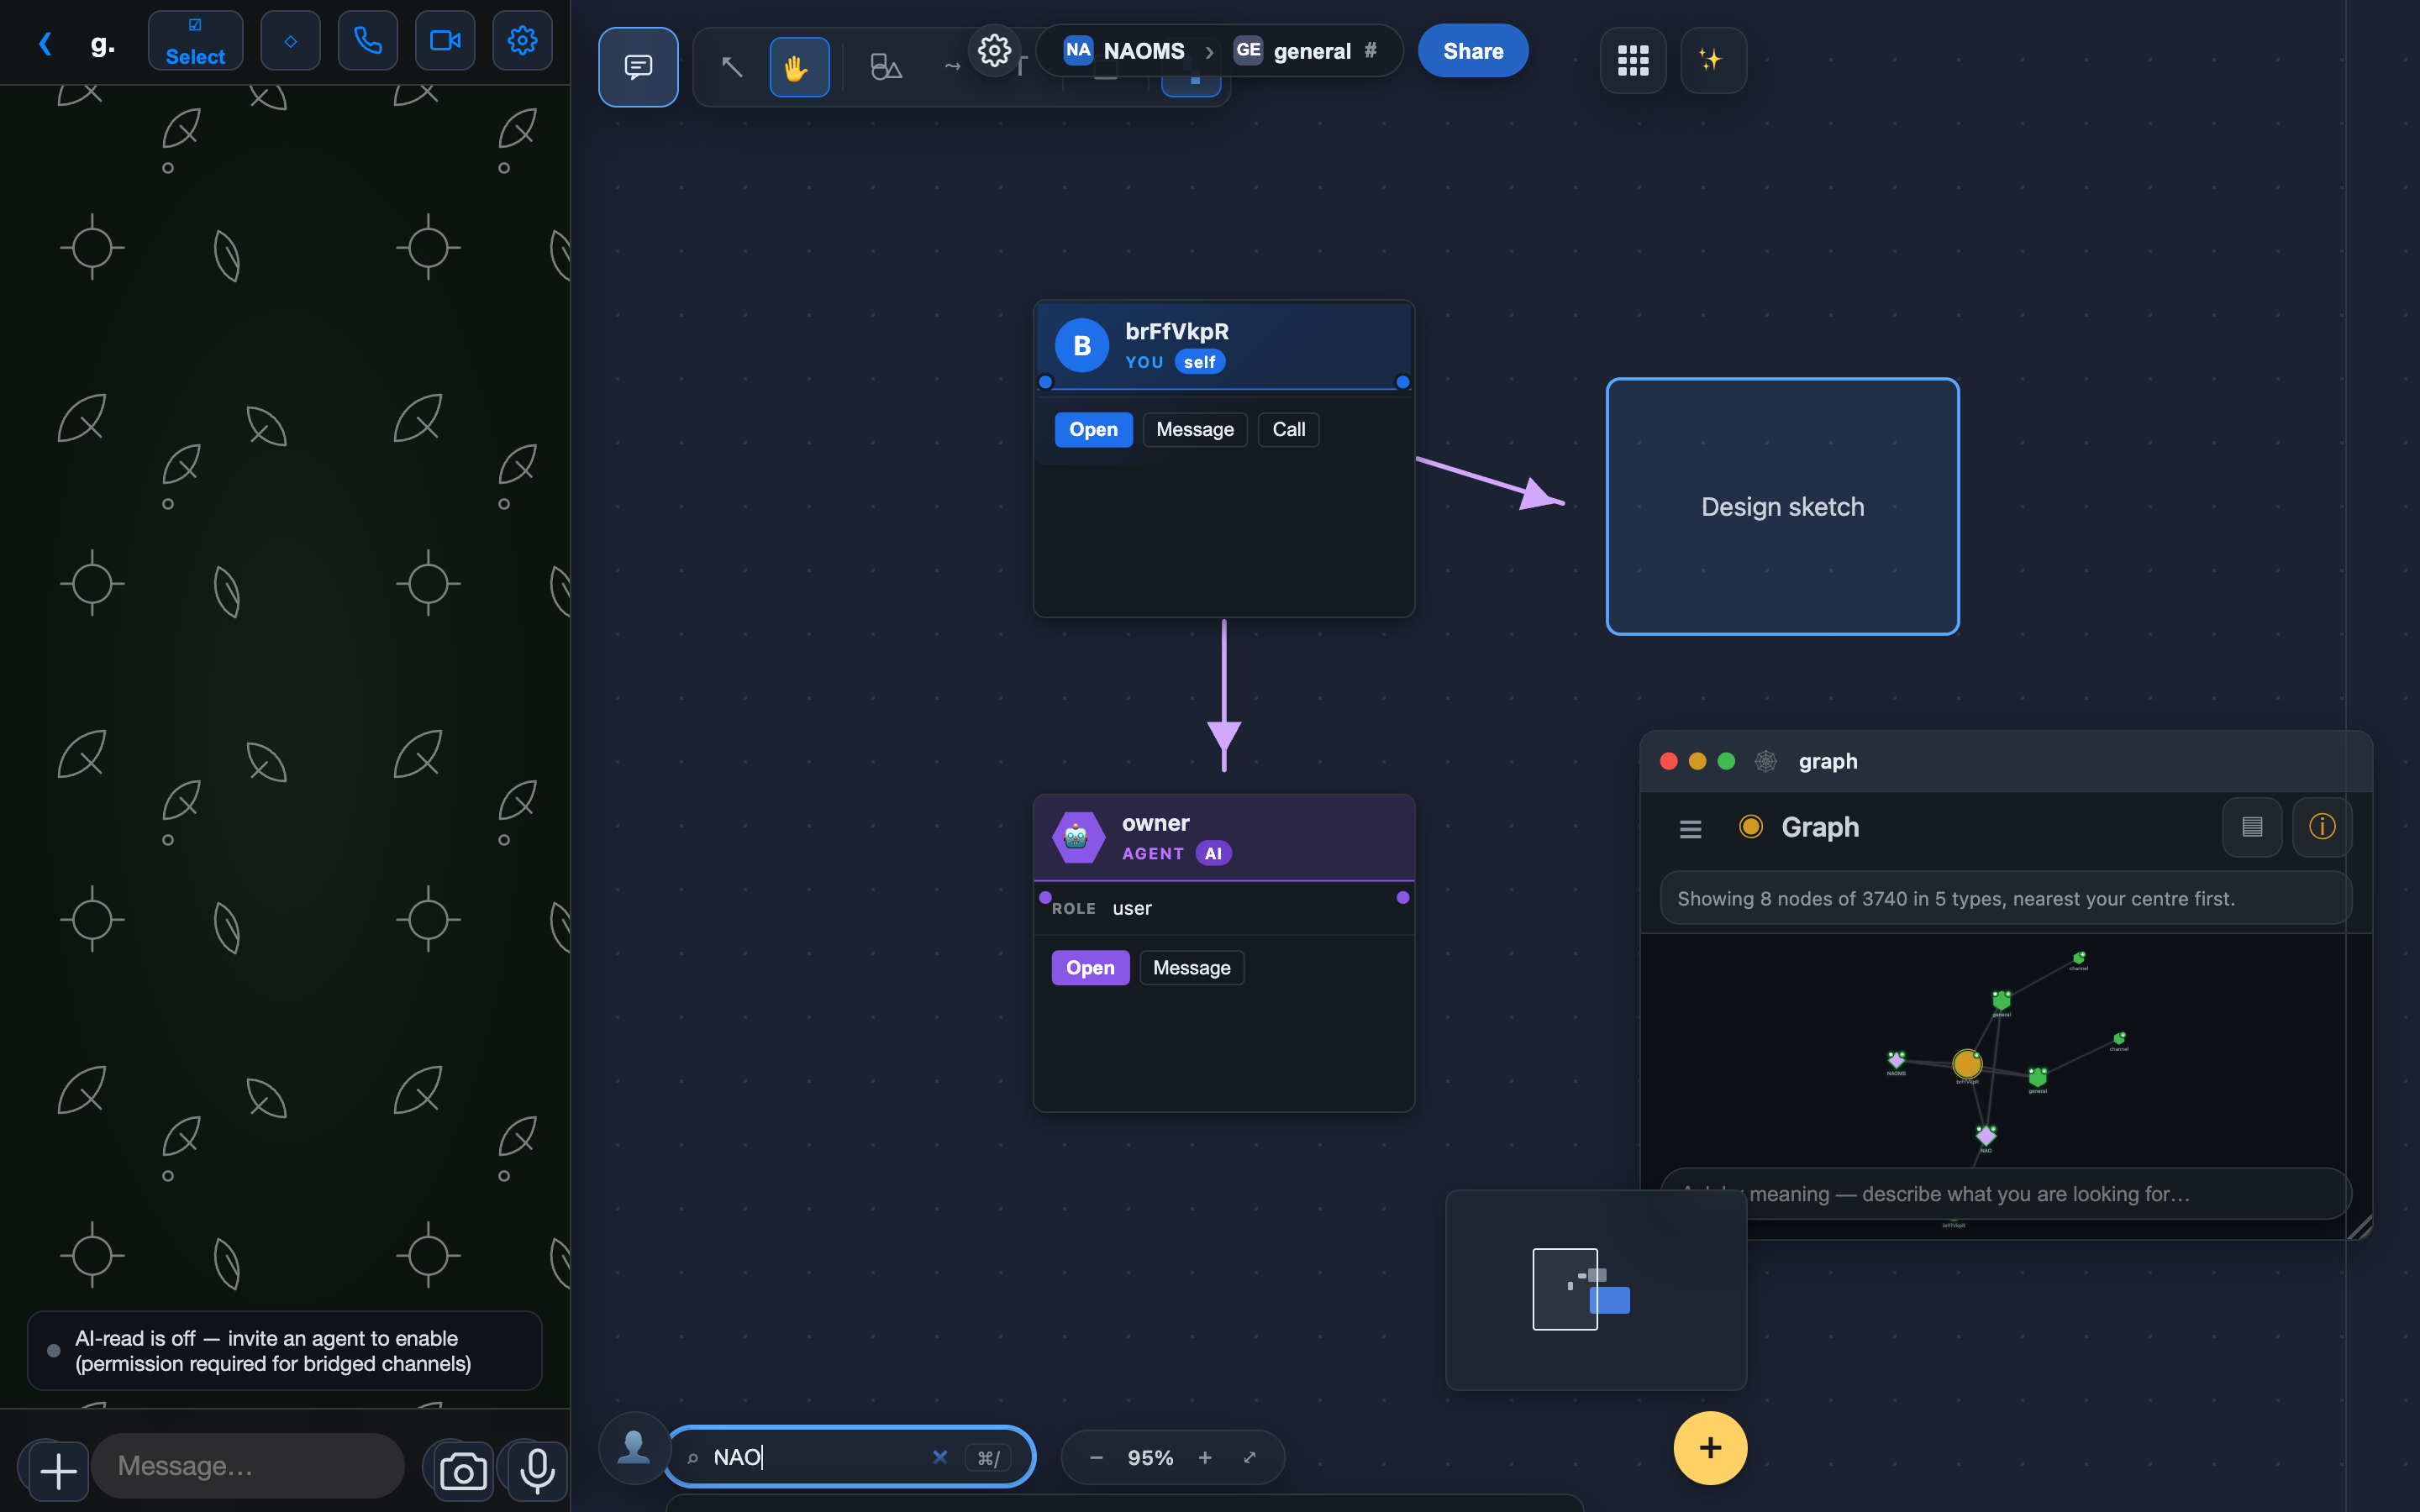The width and height of the screenshot is (2420, 1512).
Task: Choose the shapes tool
Action: point(885,67)
